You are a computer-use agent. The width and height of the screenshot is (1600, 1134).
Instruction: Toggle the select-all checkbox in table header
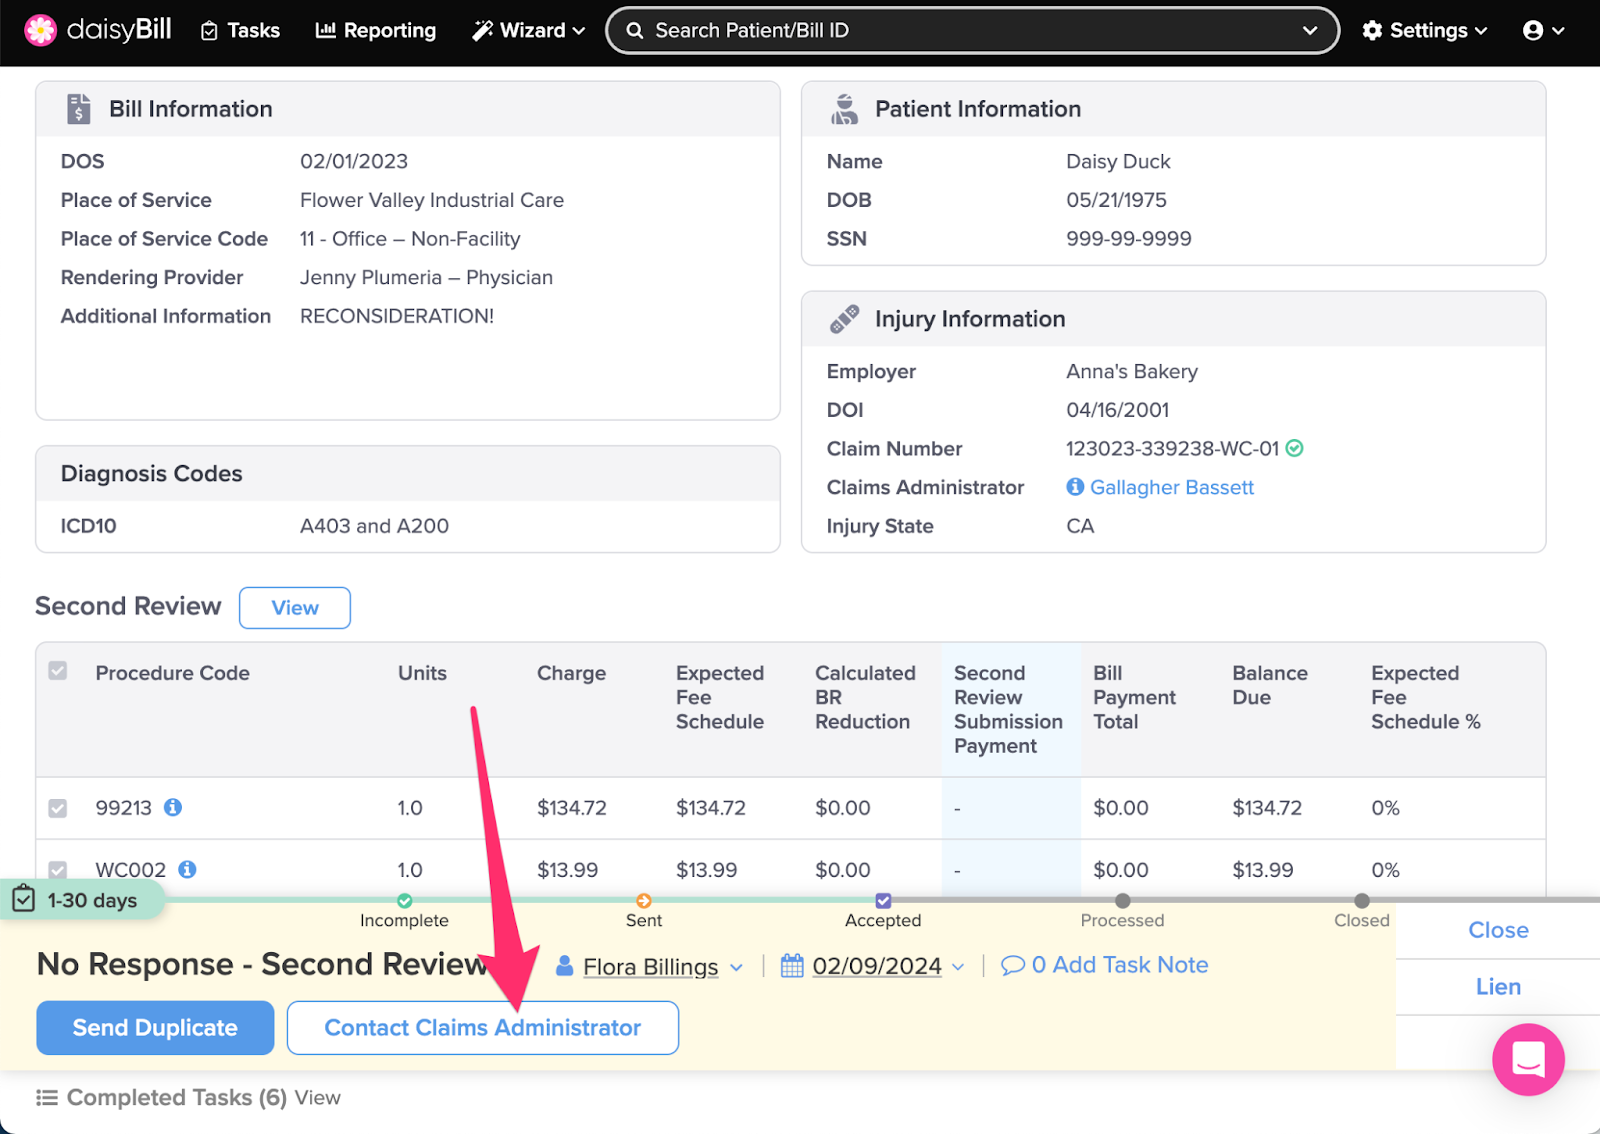(58, 671)
